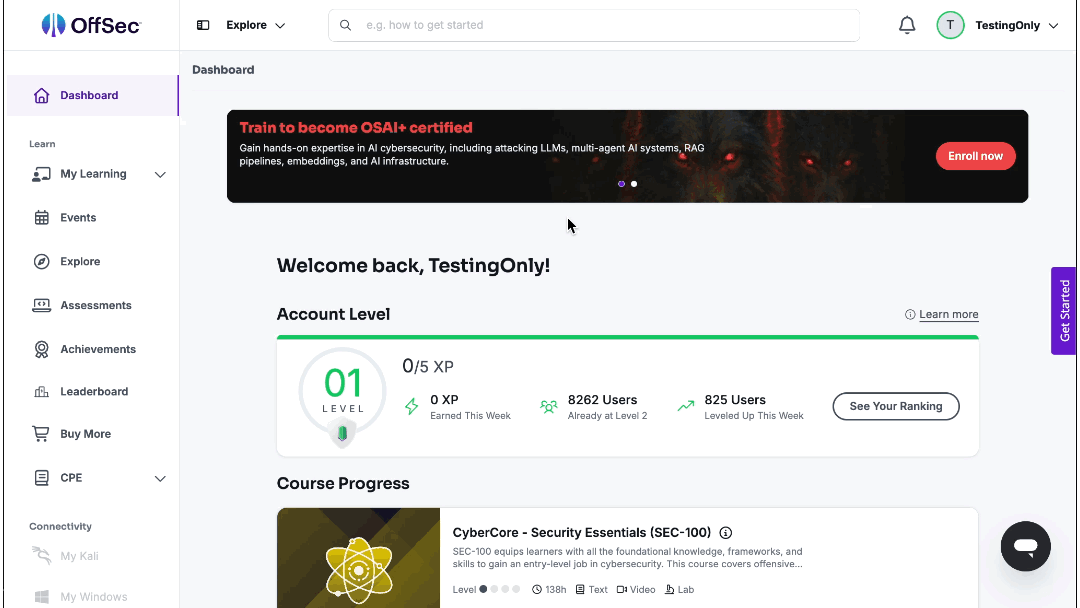This screenshot has width=1080, height=608.
Task: Click the See Your Ranking button
Action: [x=895, y=406]
